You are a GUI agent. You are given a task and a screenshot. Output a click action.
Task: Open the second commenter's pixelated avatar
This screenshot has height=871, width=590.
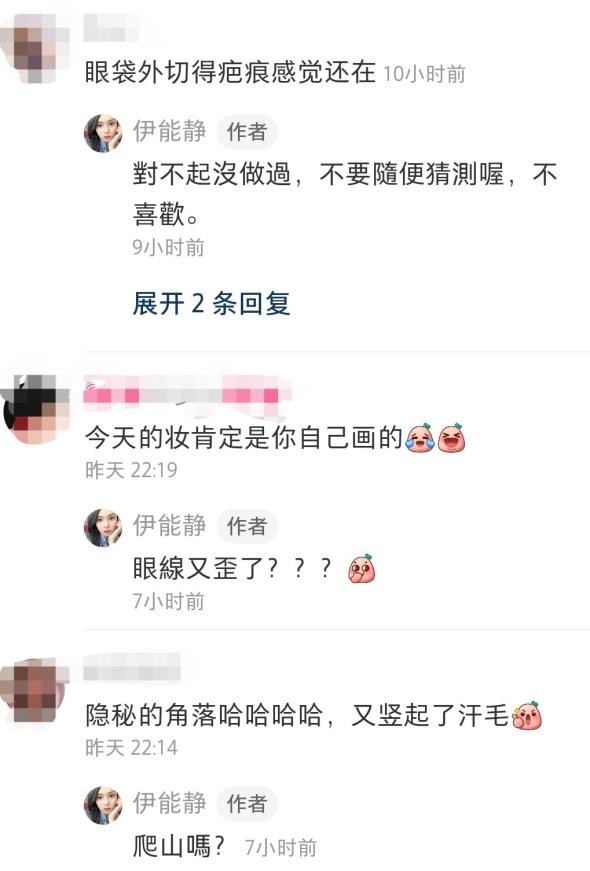tap(35, 409)
